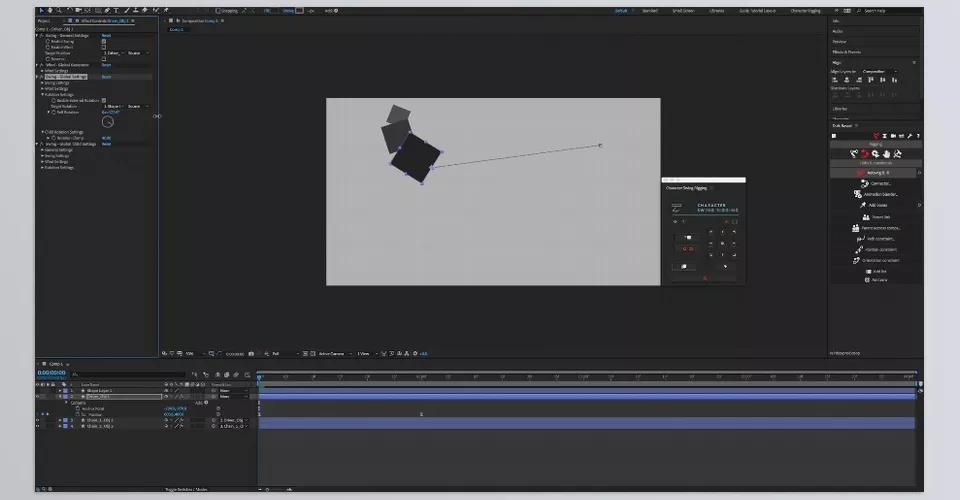Click the Duik hand controllers icon
The width and height of the screenshot is (960, 500).
[x=887, y=154]
